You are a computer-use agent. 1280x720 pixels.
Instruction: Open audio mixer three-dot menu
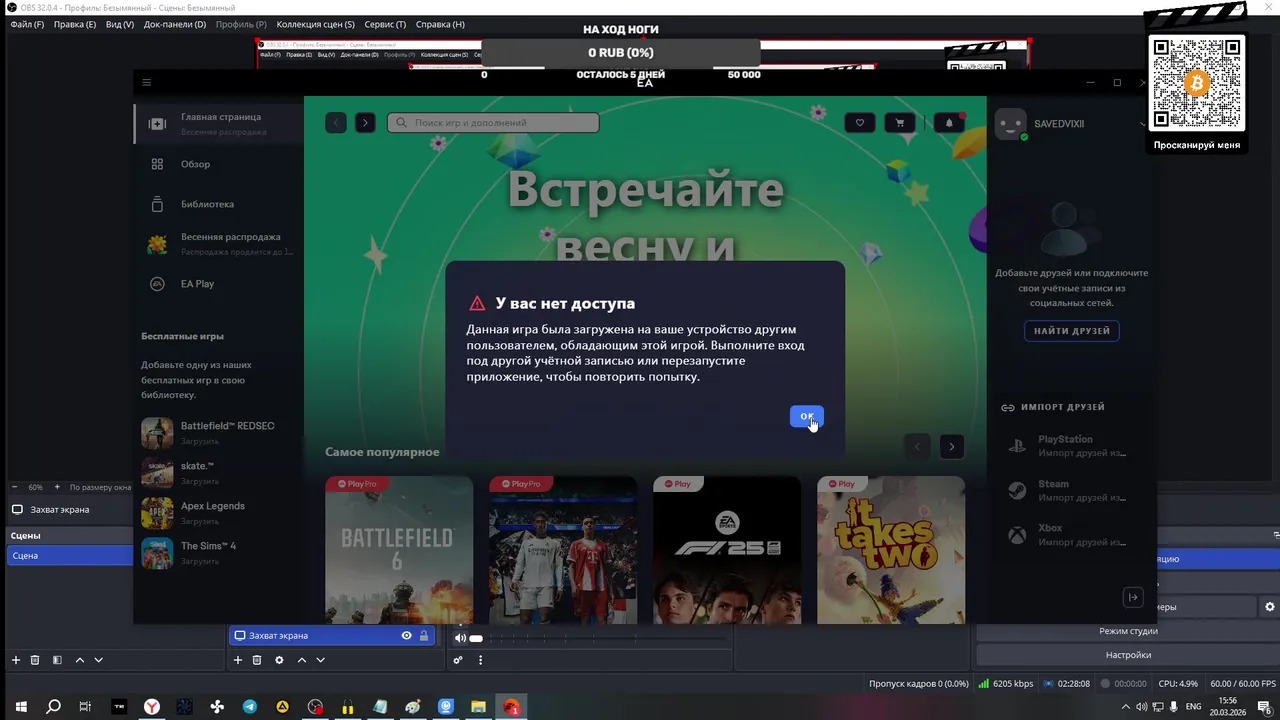pyautogui.click(x=480, y=660)
